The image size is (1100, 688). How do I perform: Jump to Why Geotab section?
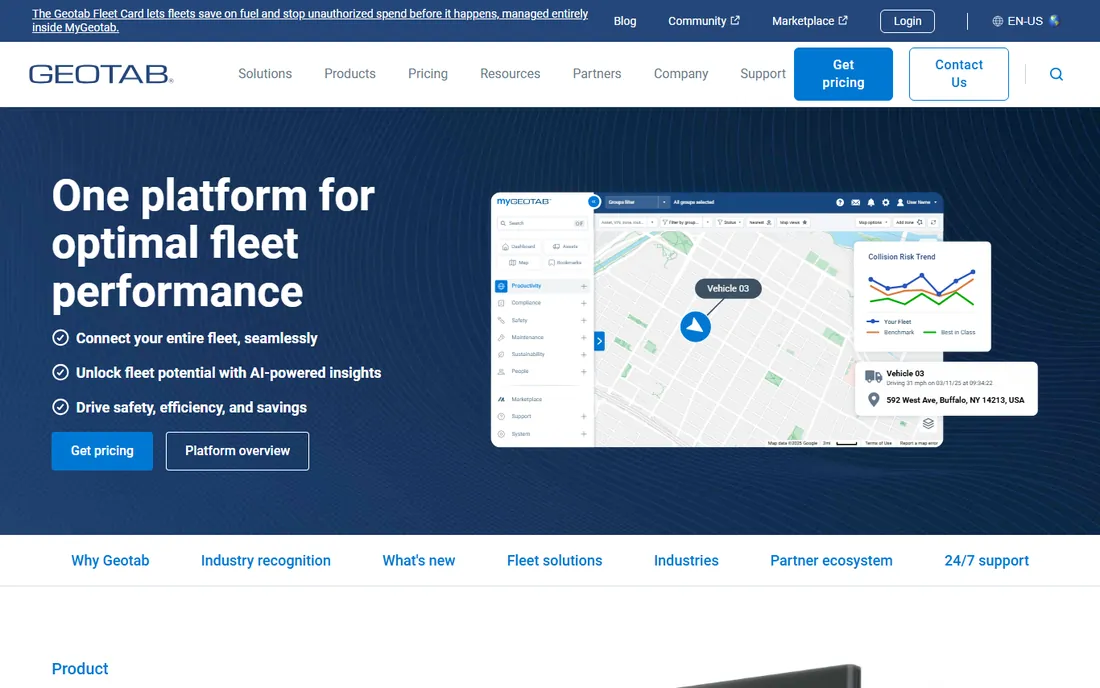110,560
